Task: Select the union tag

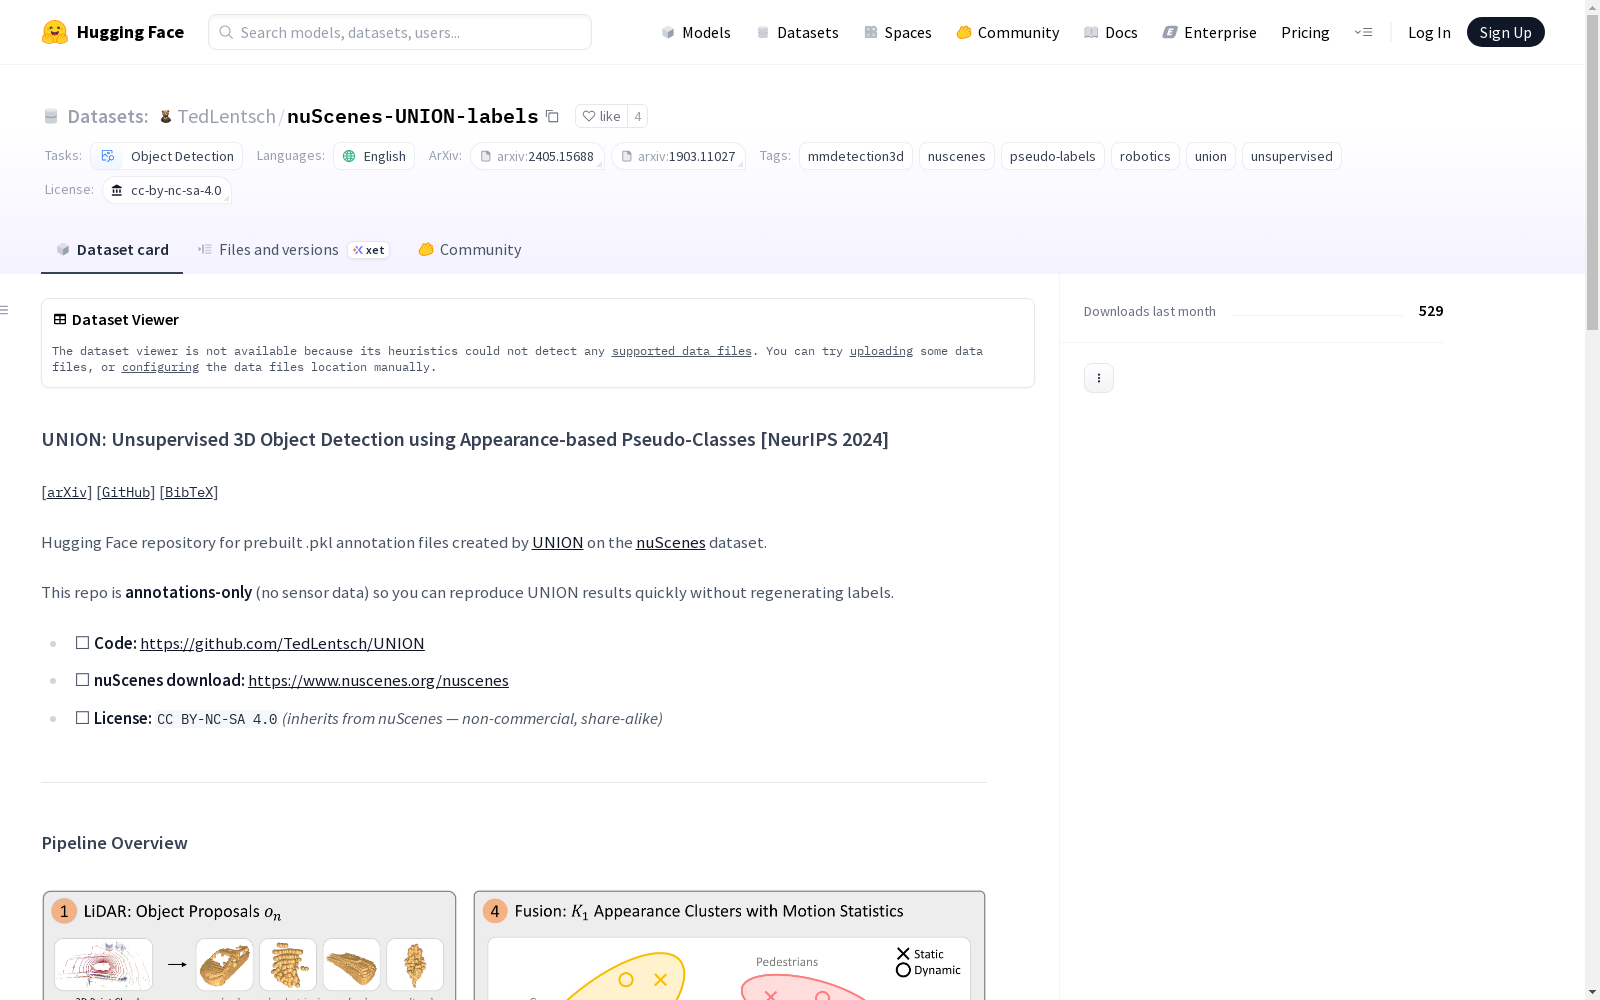Action: [1211, 156]
